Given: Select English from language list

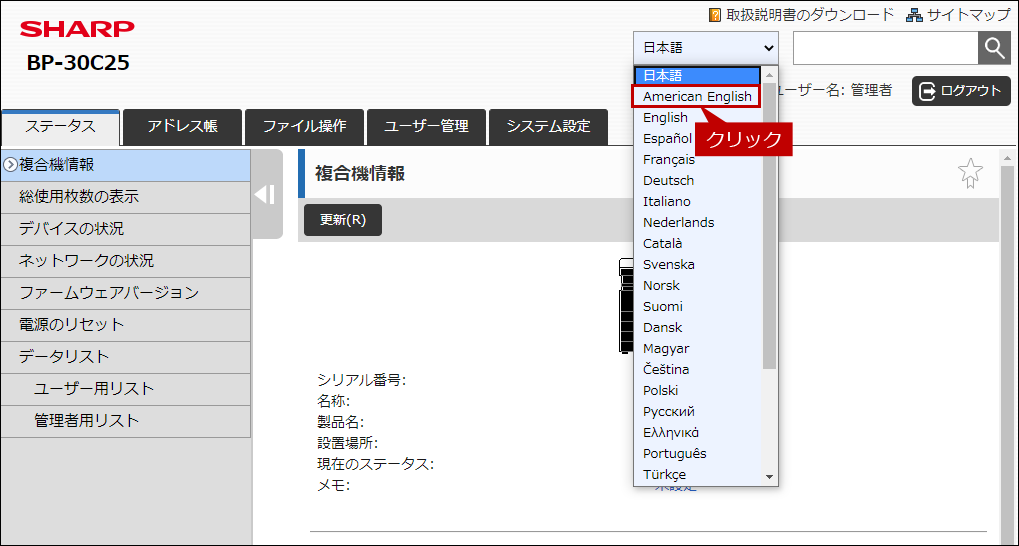Looking at the screenshot, I should point(697,118).
